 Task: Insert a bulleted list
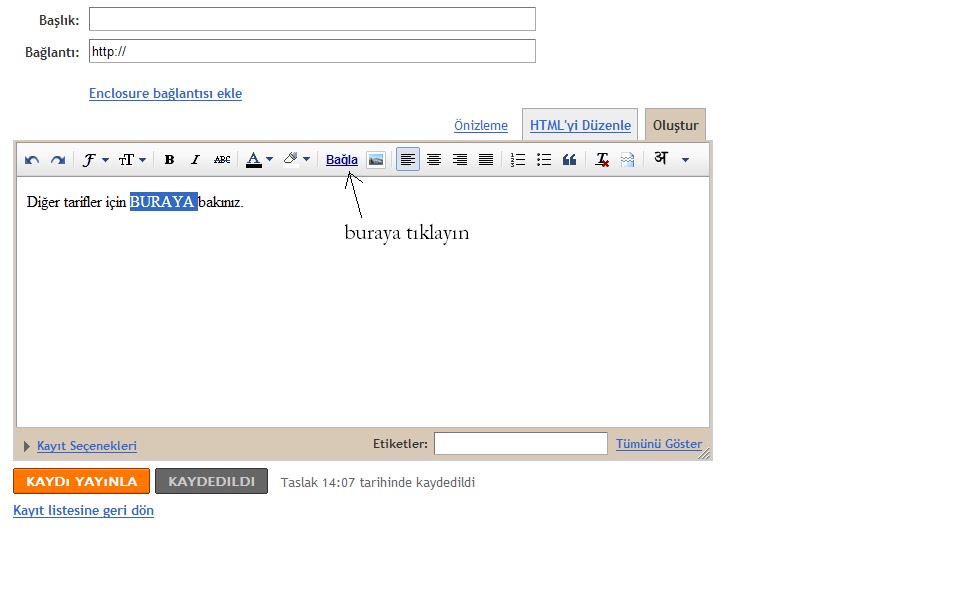click(x=544, y=160)
